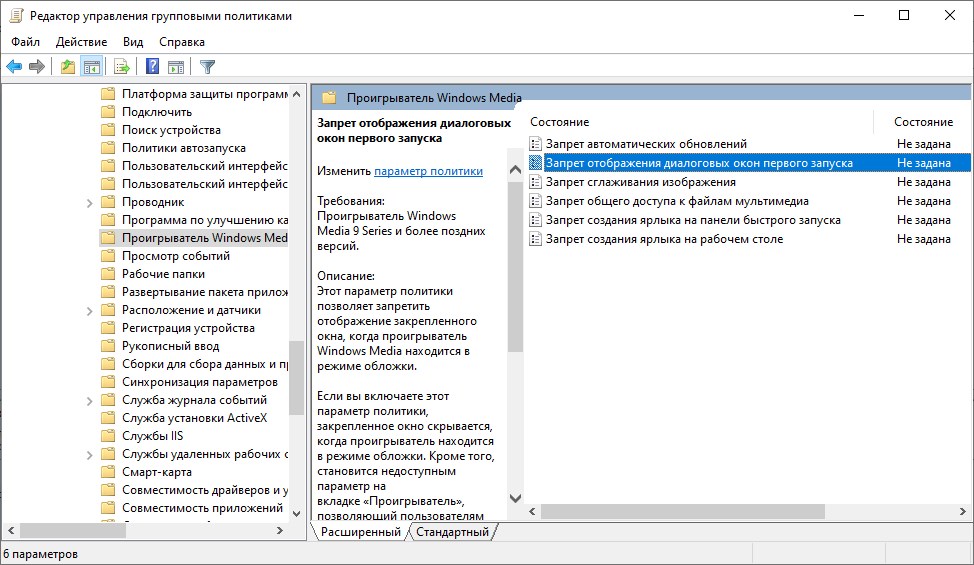Toggle show/hide action pane icon

click(176, 67)
